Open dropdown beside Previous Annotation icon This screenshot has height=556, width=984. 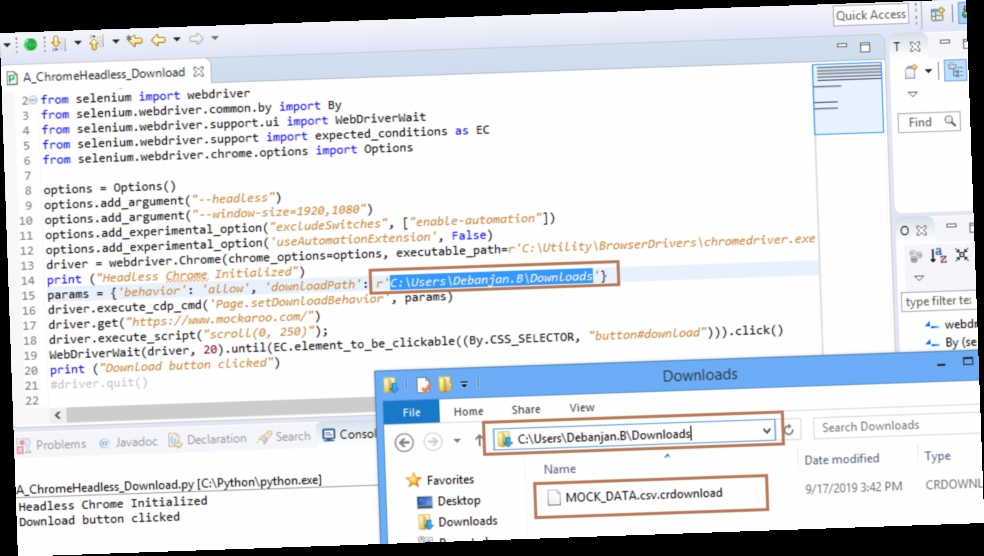tap(115, 41)
